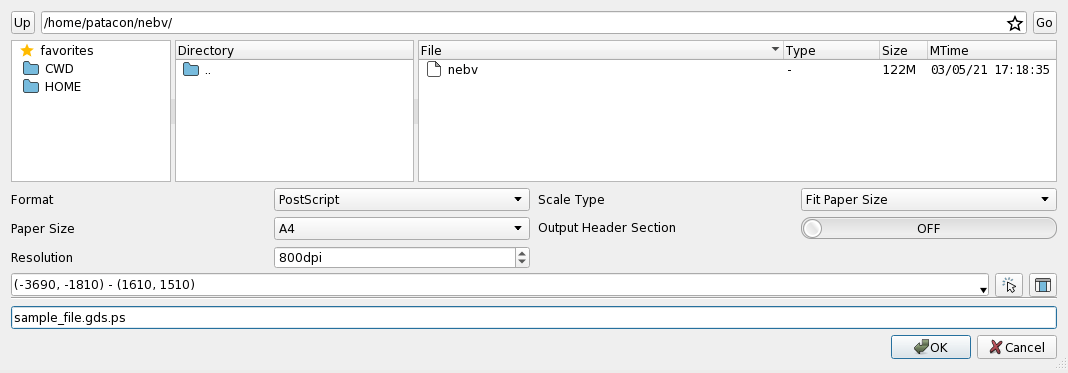Click the file icon next to nebv
This screenshot has width=1068, height=373.
point(434,69)
